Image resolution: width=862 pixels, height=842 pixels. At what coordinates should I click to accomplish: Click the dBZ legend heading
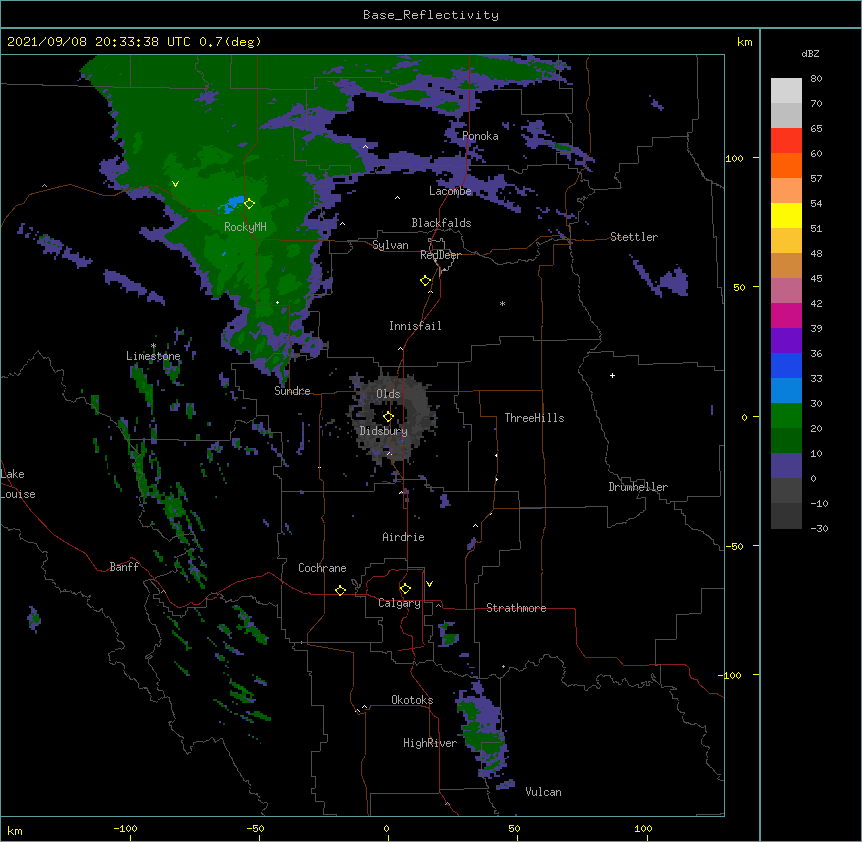pos(810,54)
